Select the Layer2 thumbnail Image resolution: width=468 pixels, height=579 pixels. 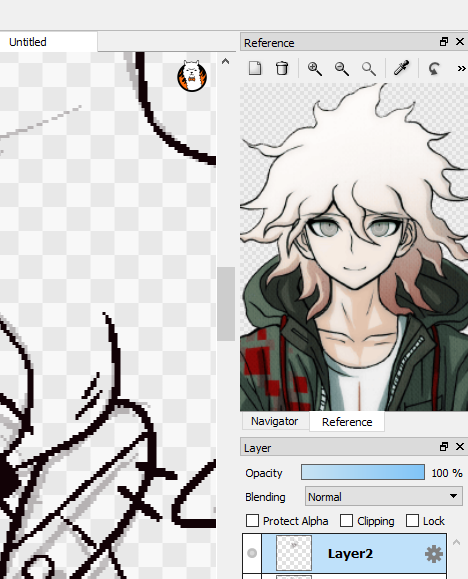point(294,553)
